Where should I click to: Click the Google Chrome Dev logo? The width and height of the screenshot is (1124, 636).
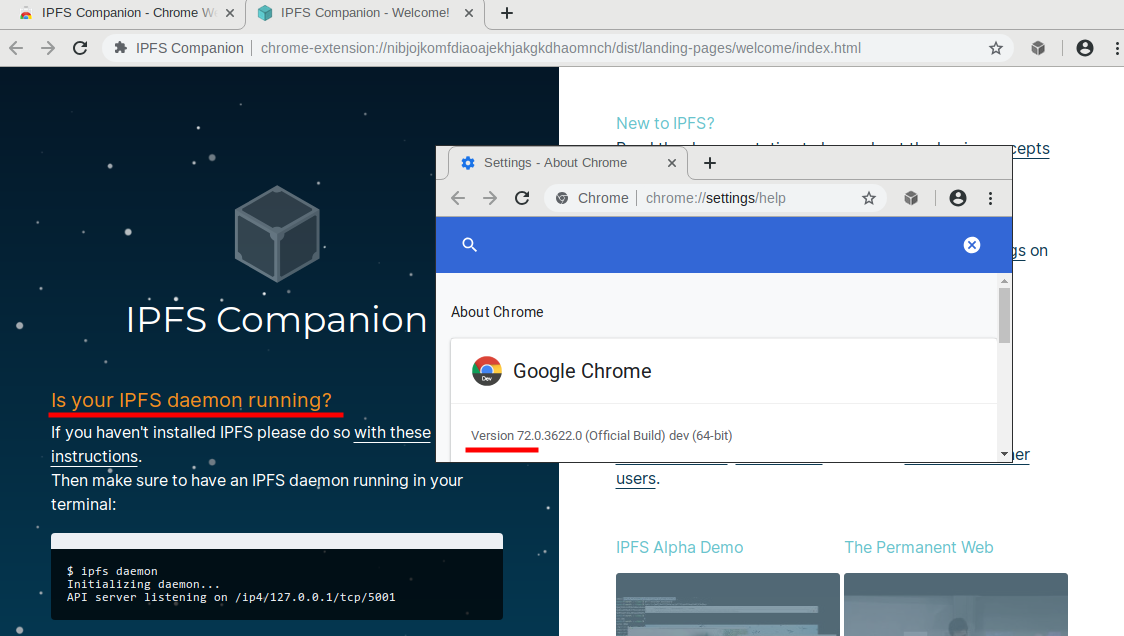click(487, 371)
